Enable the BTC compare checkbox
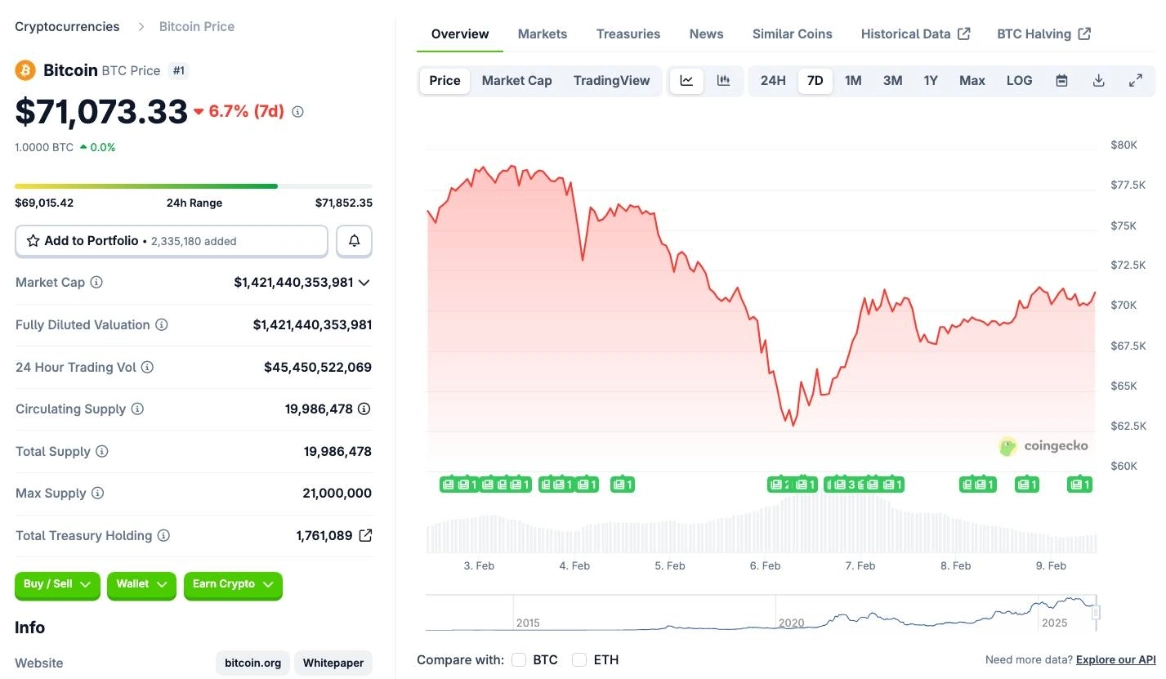This screenshot has width=1166, height=679. pos(519,660)
